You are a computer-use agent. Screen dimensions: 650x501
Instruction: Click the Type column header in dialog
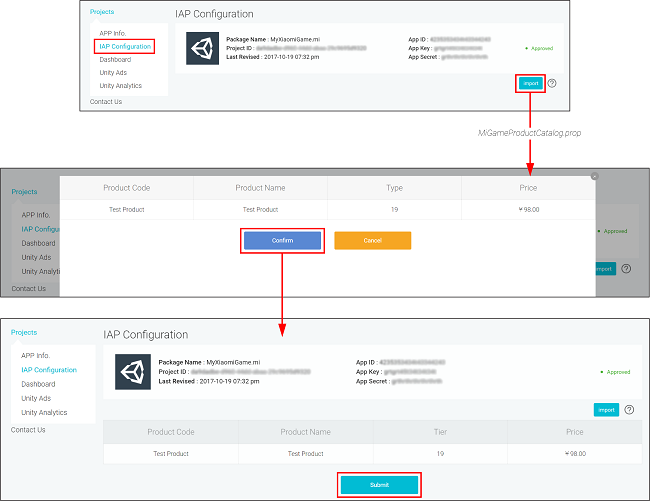(394, 188)
